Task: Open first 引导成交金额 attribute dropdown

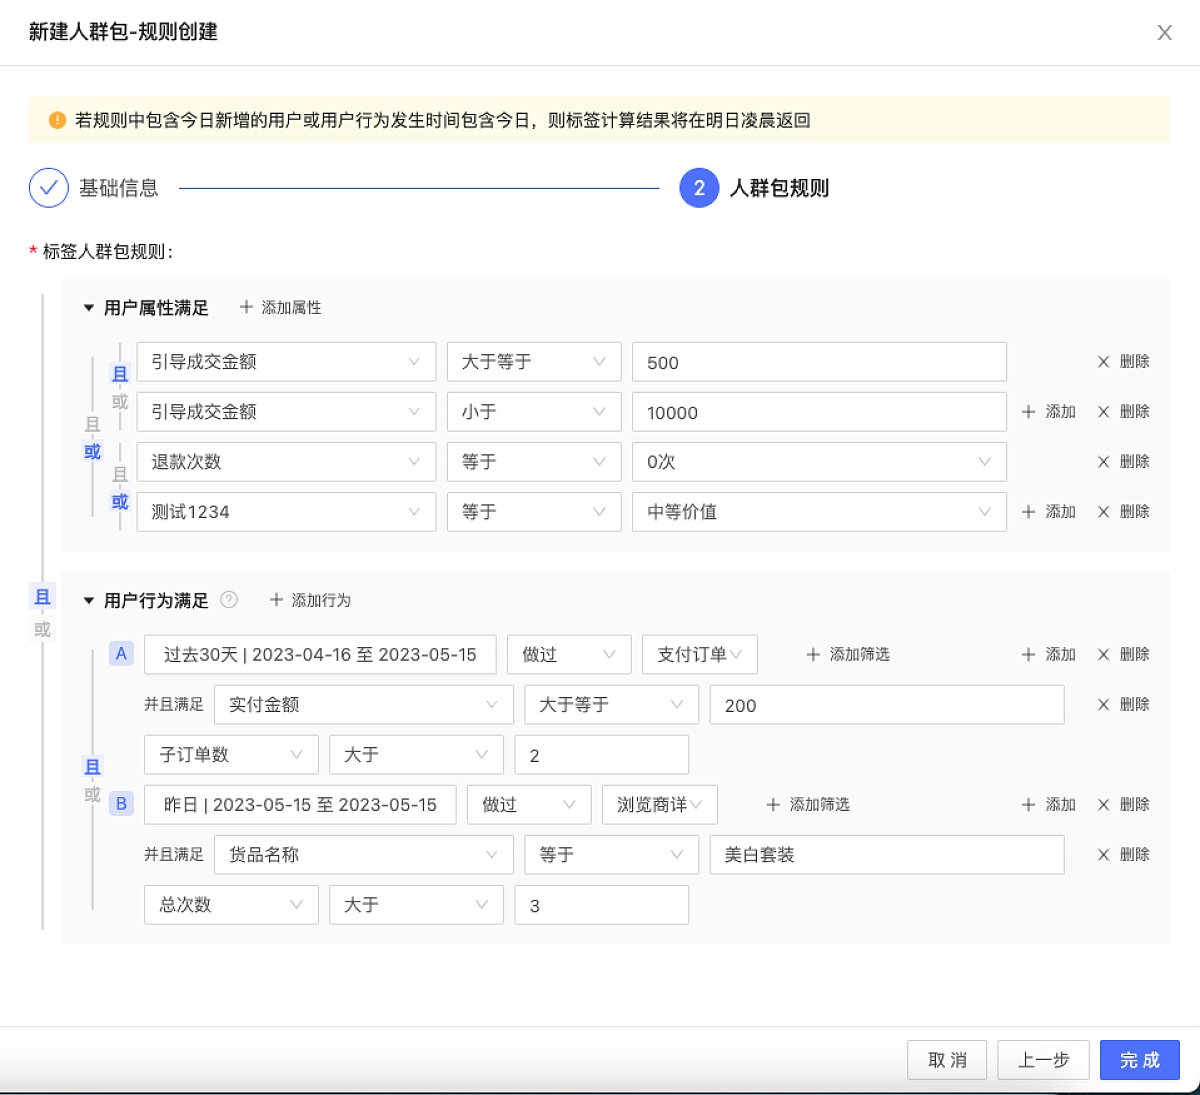Action: point(286,362)
